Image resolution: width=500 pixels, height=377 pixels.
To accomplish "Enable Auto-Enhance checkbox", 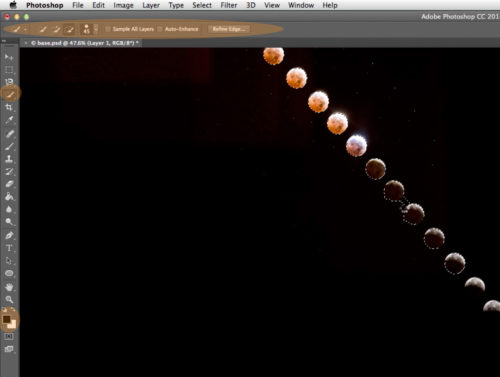I will pos(160,29).
